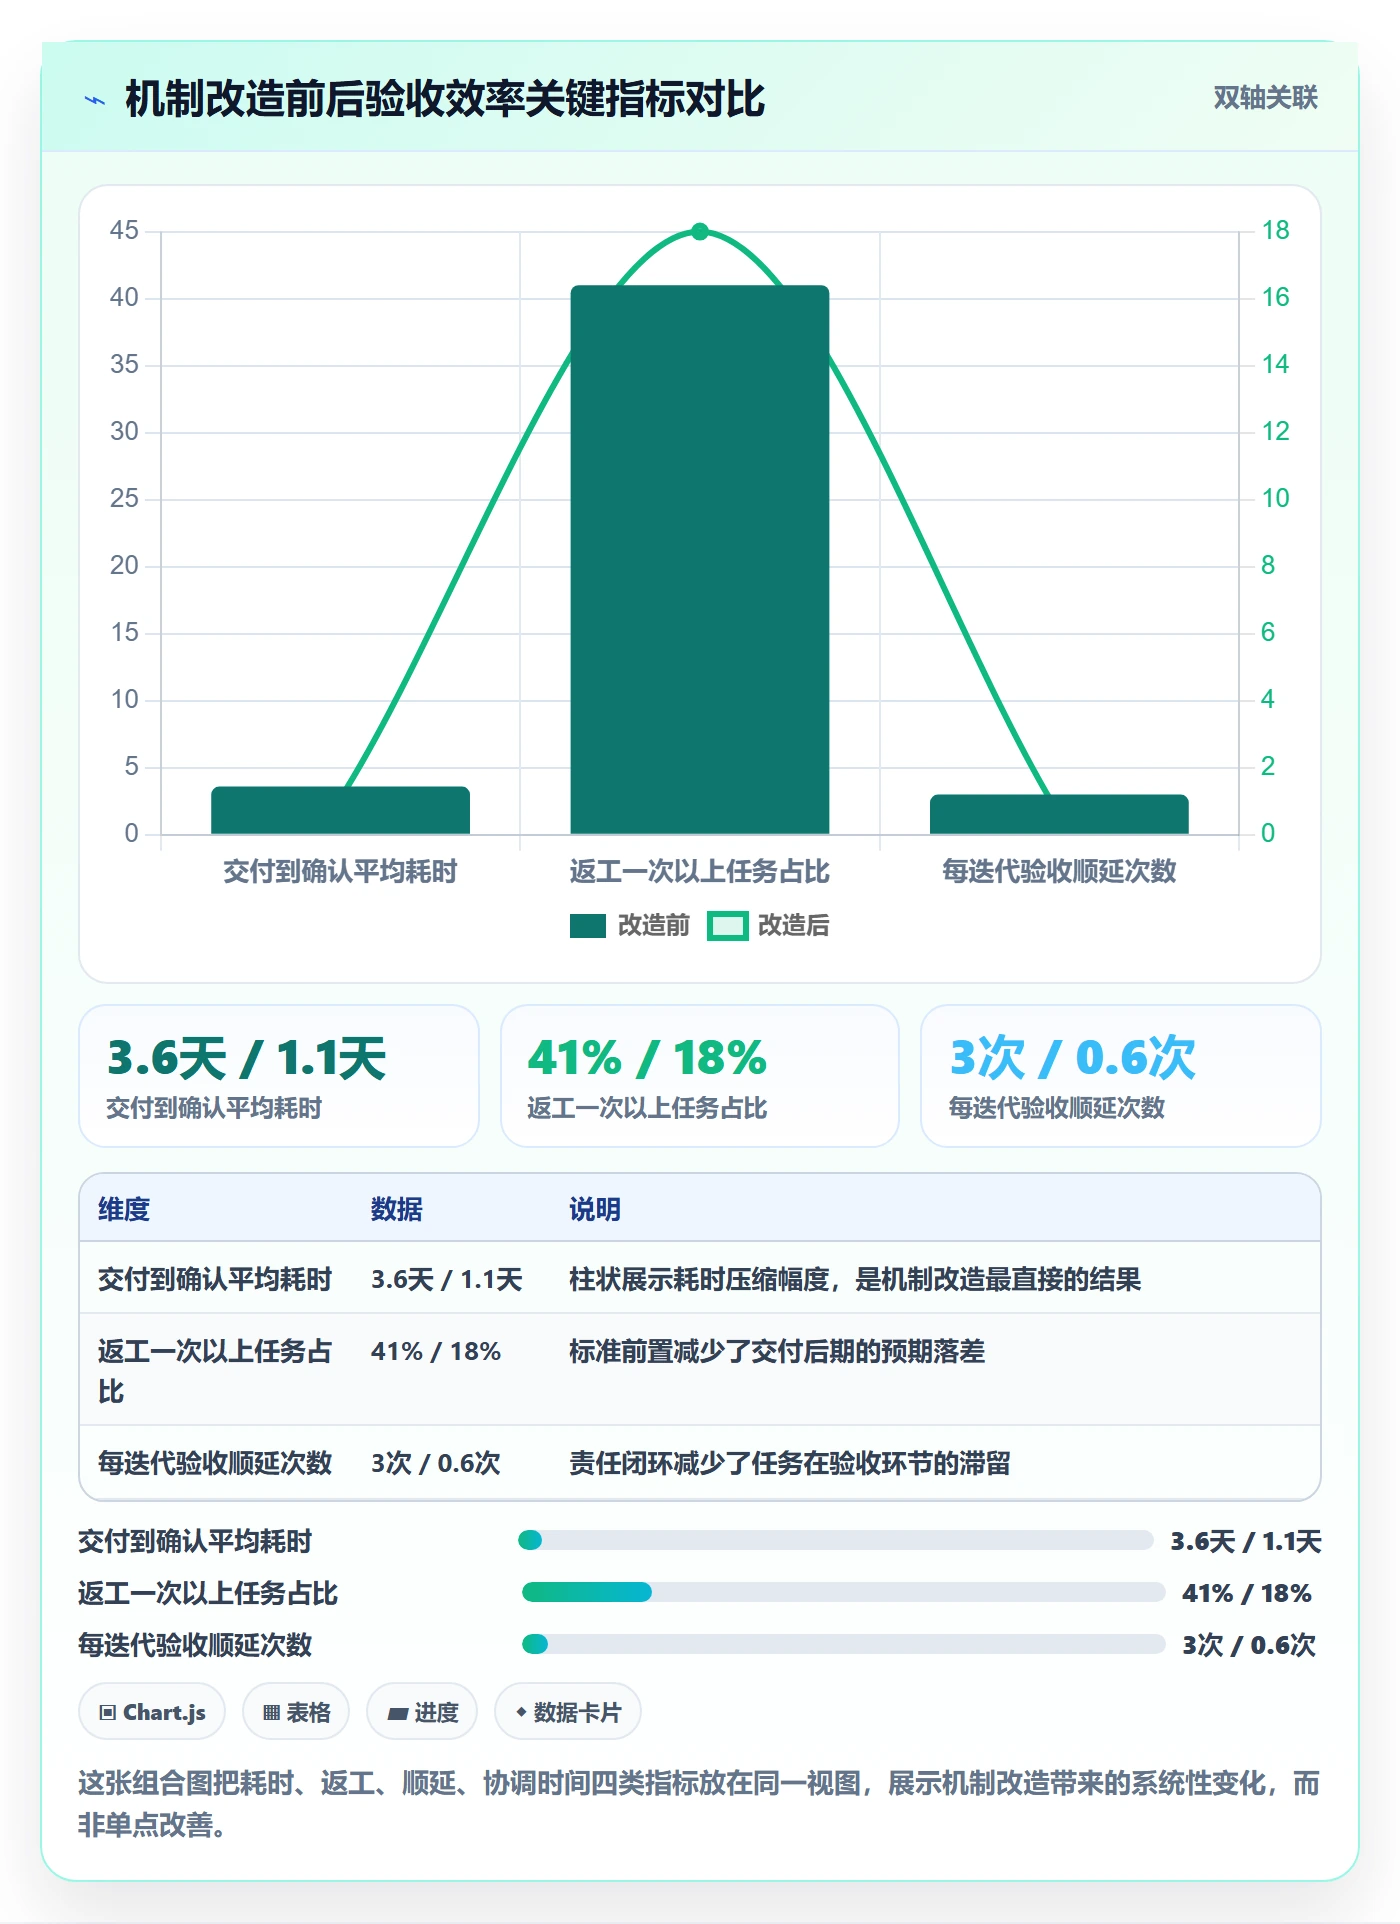The height and width of the screenshot is (1924, 1400).
Task: Click the footer note starting with 这张组合图
Action: [699, 1803]
